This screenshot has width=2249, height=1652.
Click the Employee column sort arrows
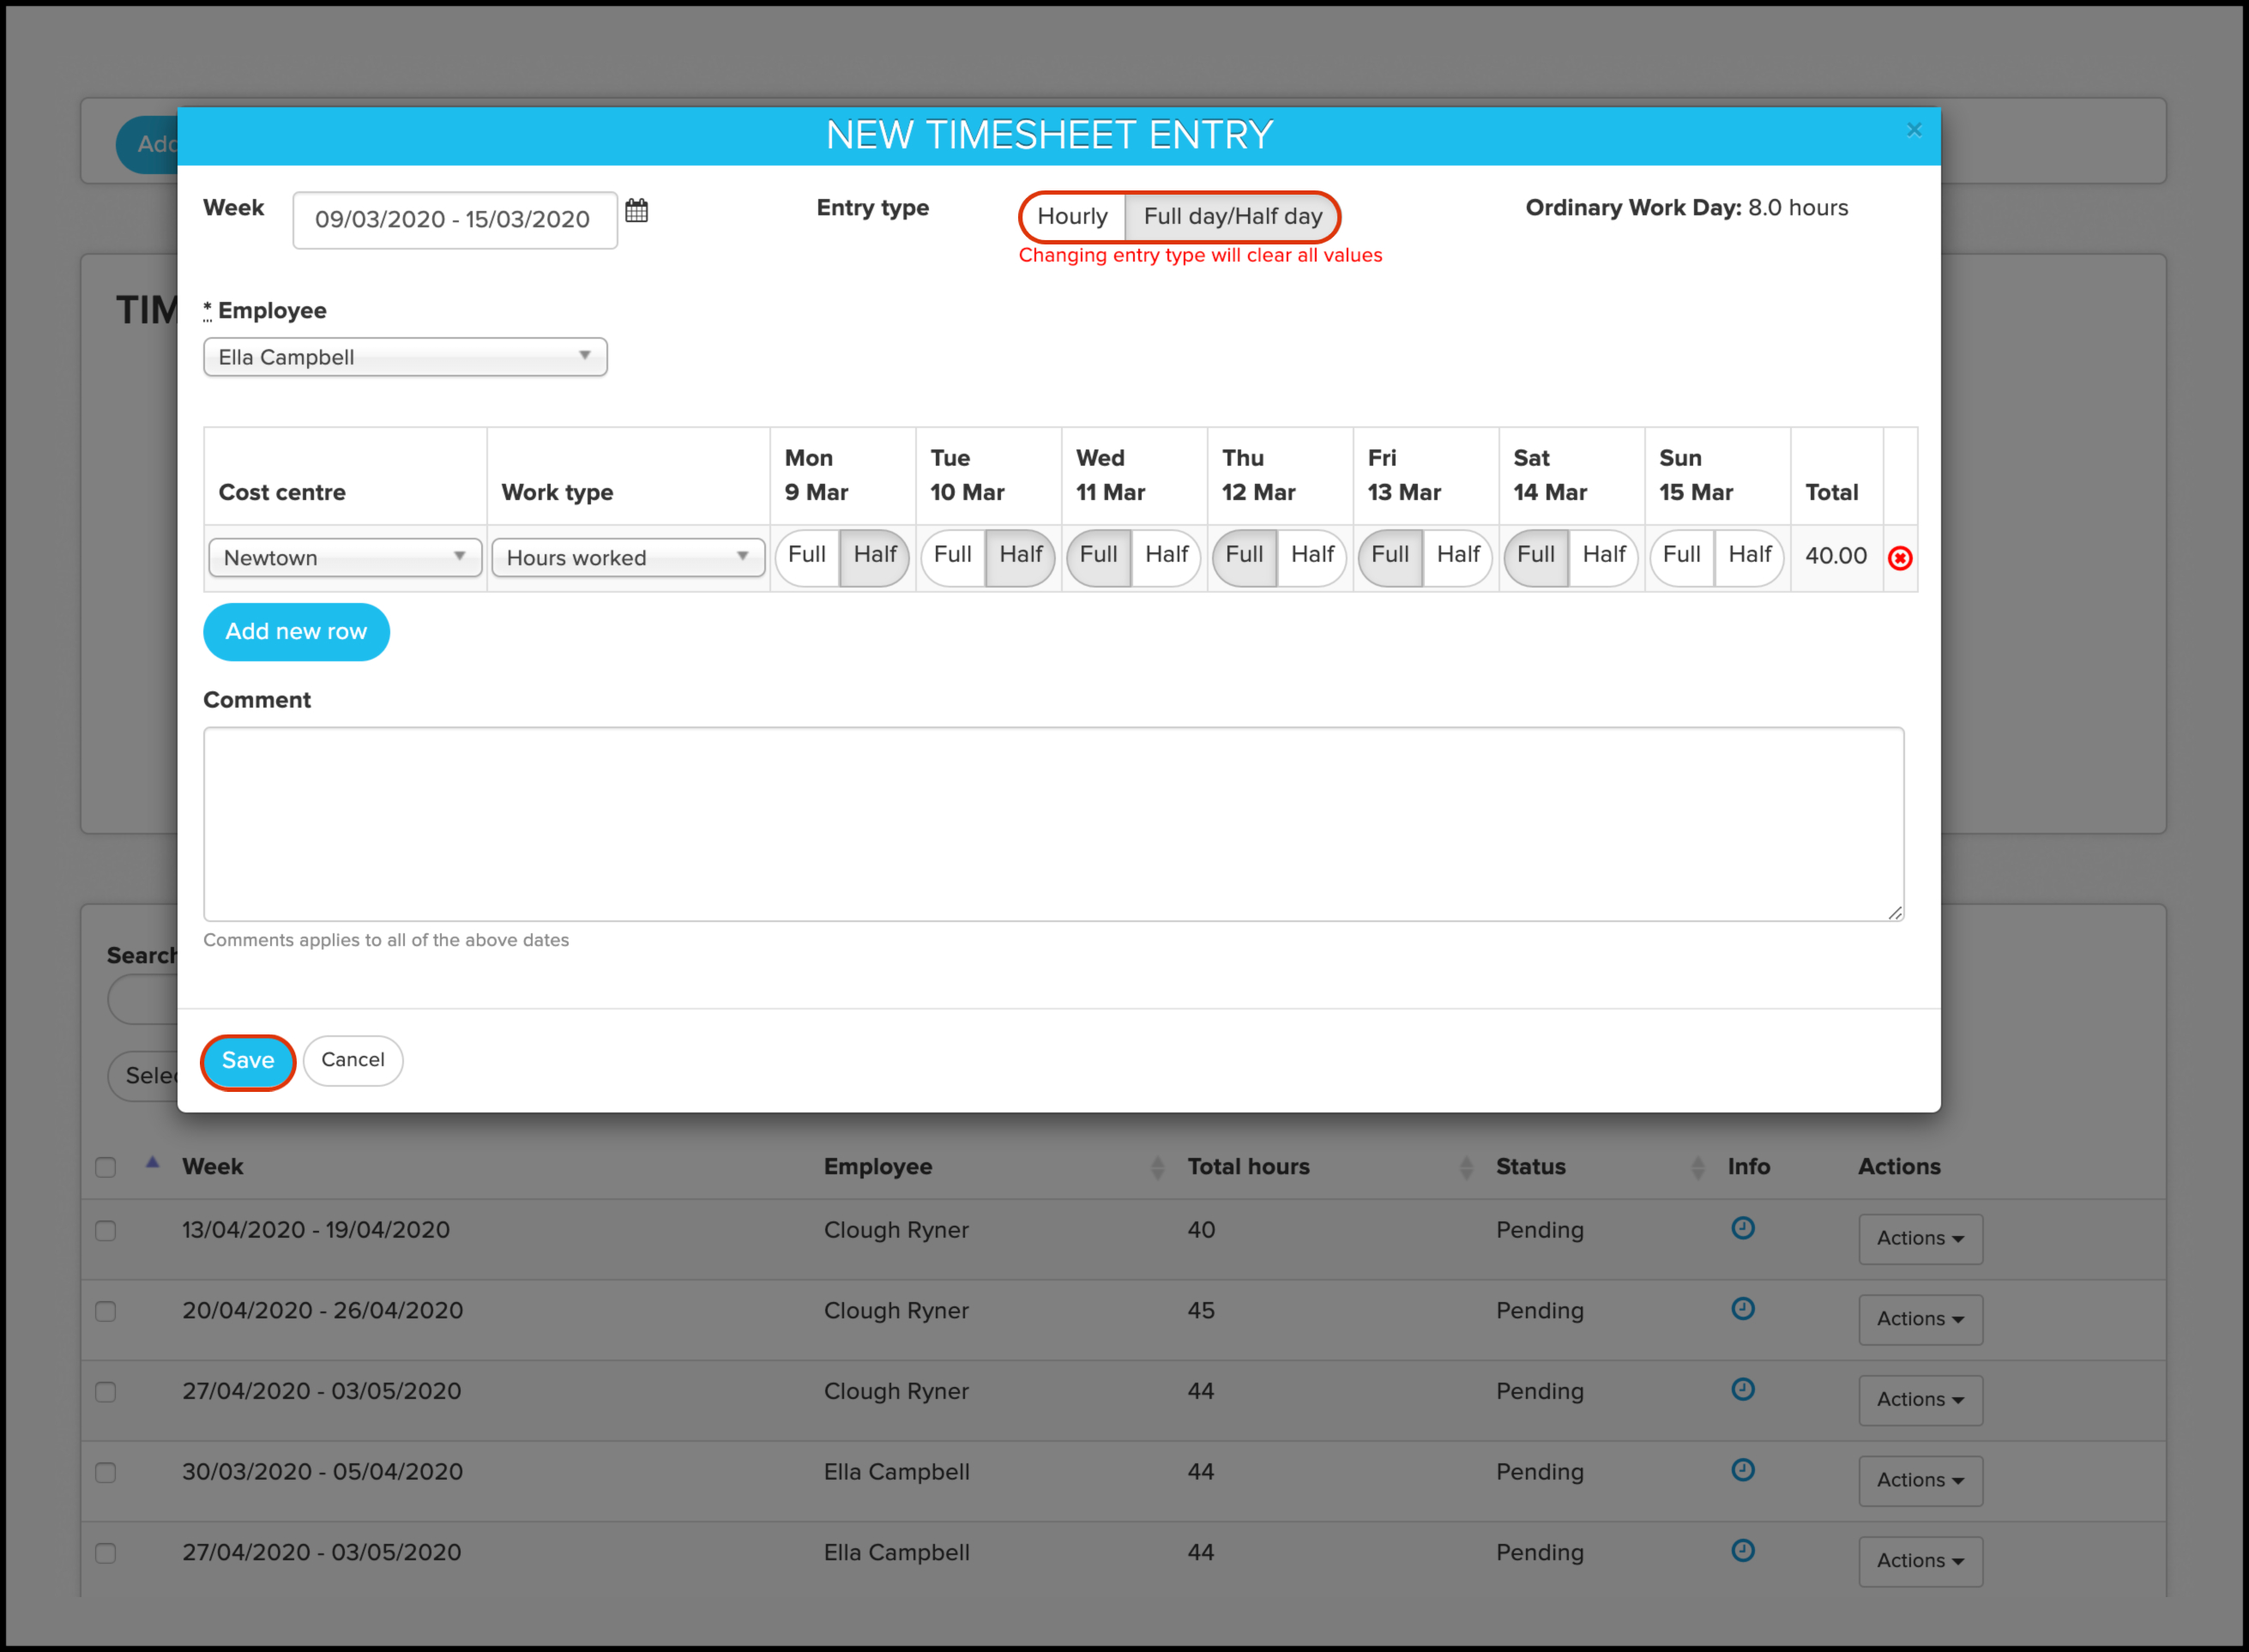click(1157, 1167)
